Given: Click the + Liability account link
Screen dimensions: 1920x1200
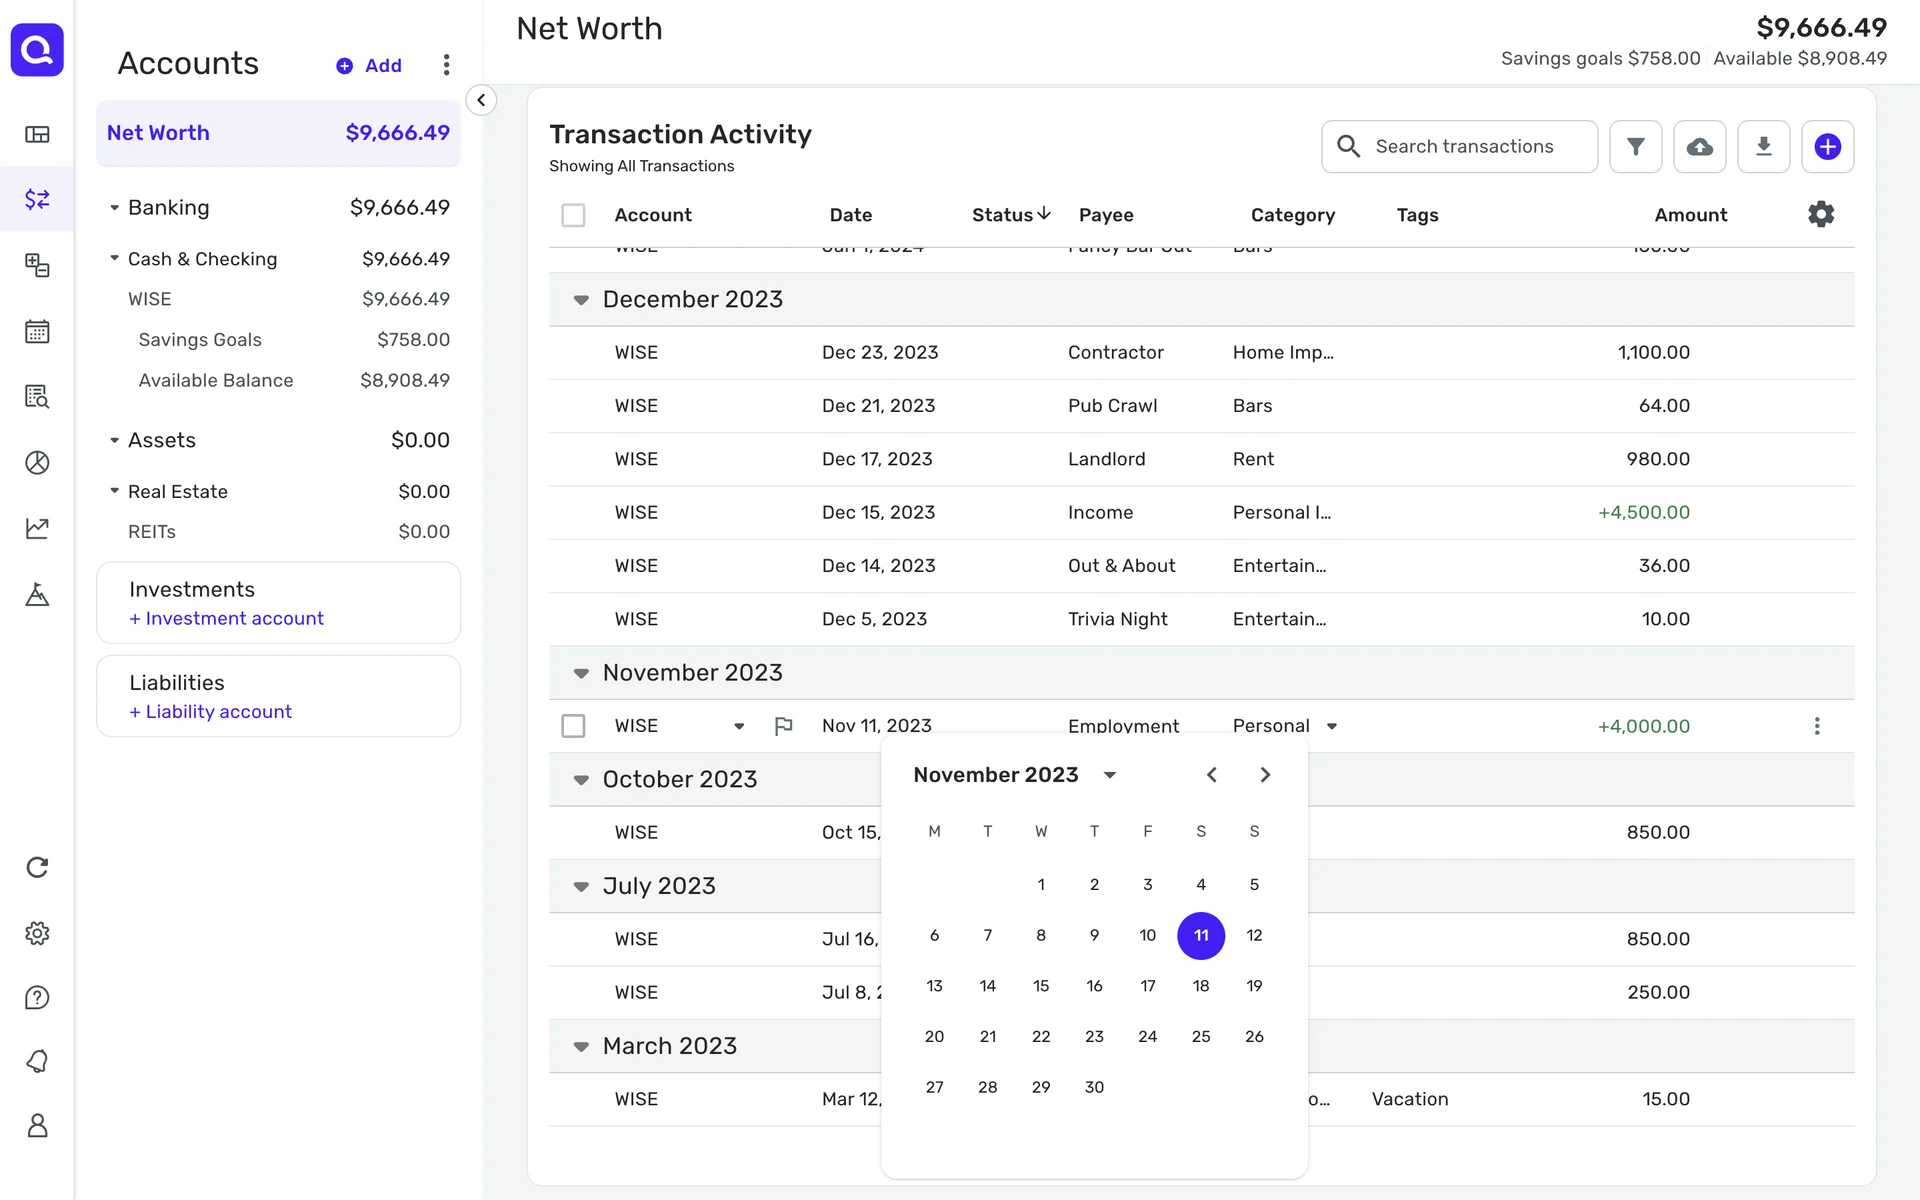Looking at the screenshot, I should [x=210, y=712].
